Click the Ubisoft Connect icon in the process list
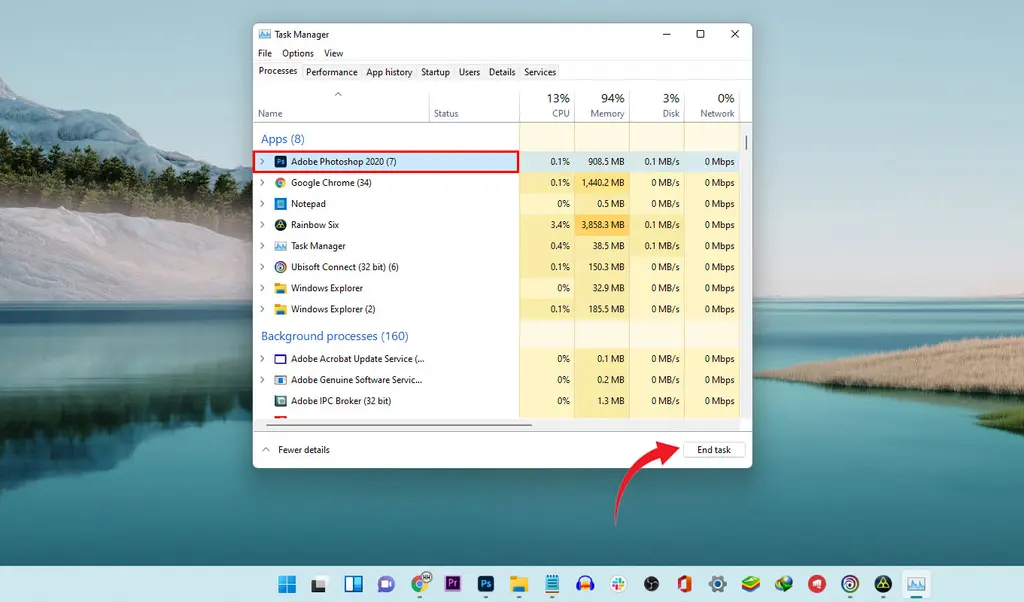 (280, 267)
